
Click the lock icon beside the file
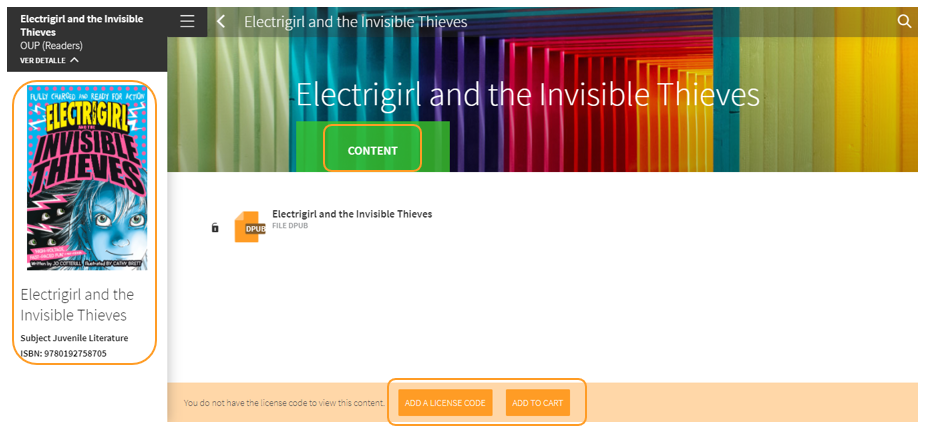click(215, 228)
